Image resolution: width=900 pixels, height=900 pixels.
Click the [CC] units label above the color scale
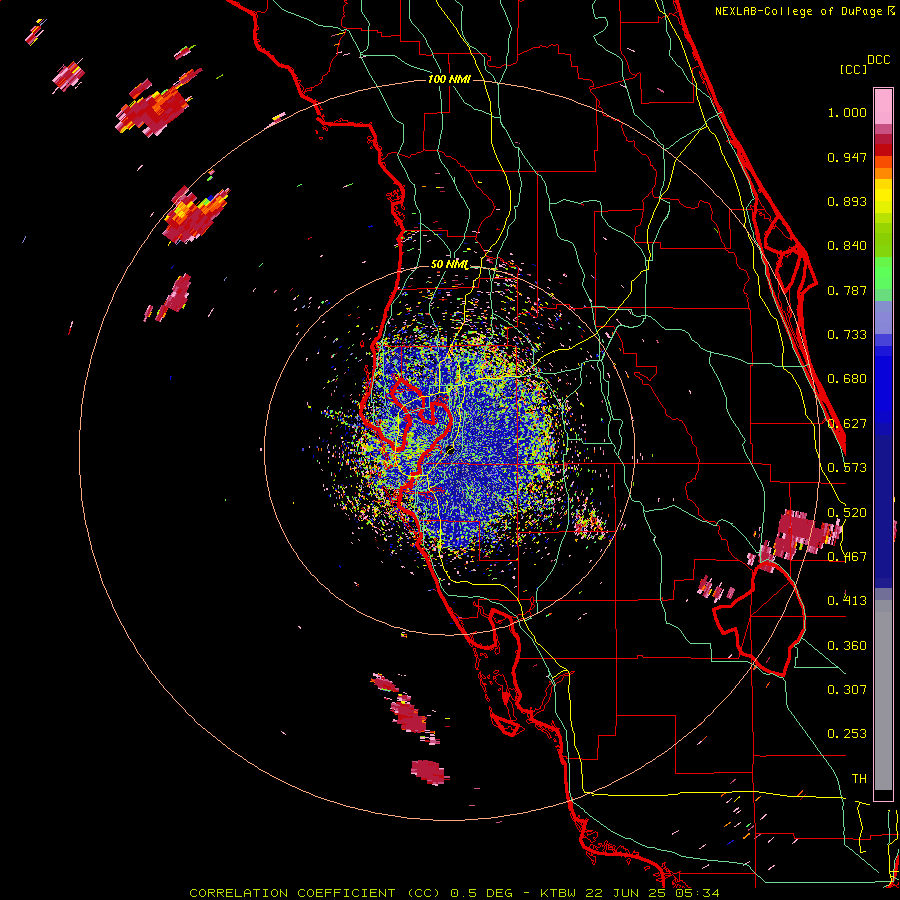click(x=853, y=69)
